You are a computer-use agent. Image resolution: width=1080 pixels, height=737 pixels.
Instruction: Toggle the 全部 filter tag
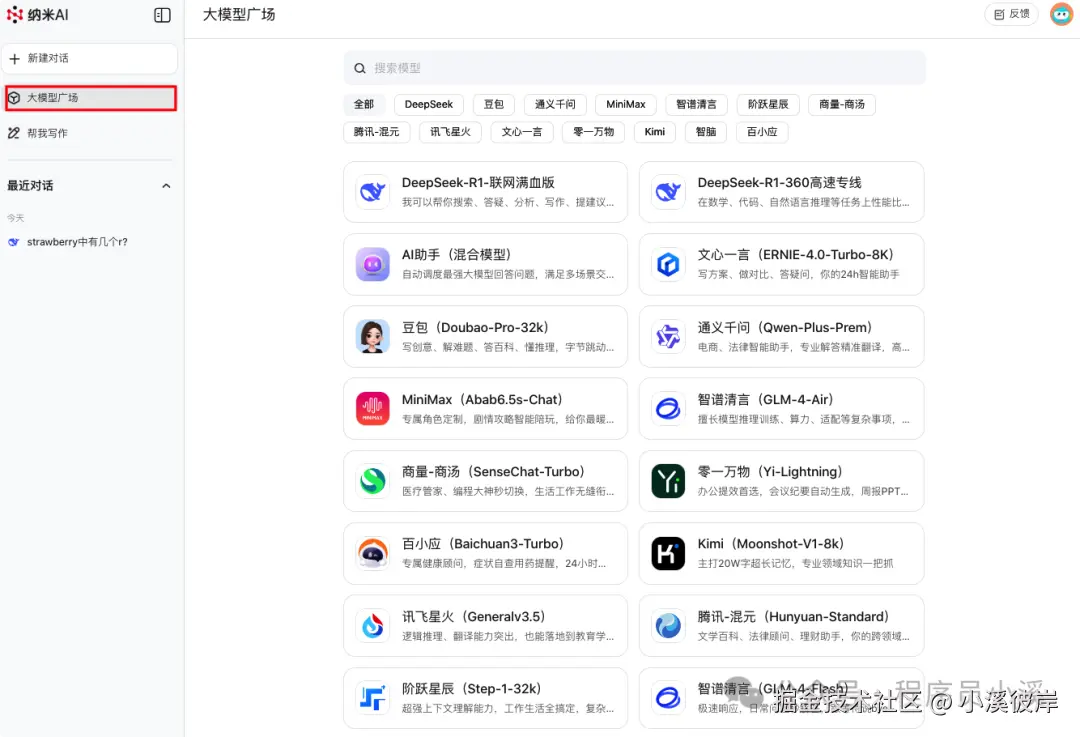364,104
